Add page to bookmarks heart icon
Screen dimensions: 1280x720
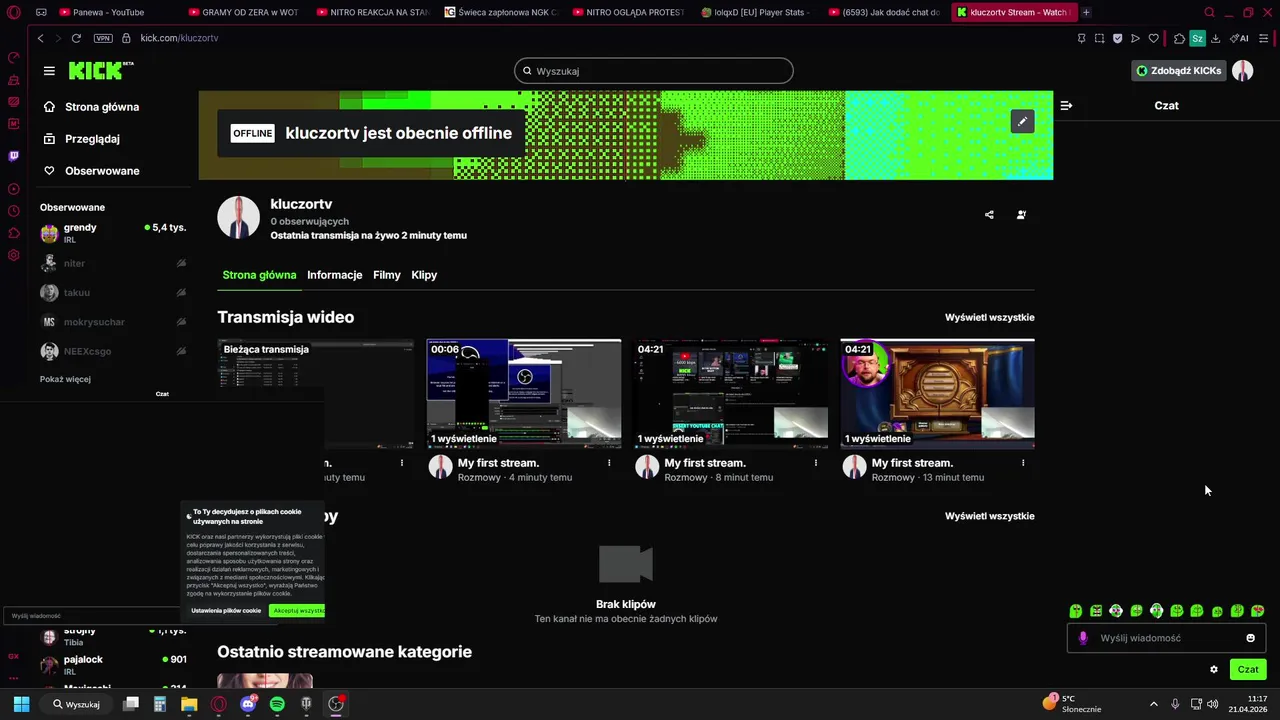tap(1153, 38)
